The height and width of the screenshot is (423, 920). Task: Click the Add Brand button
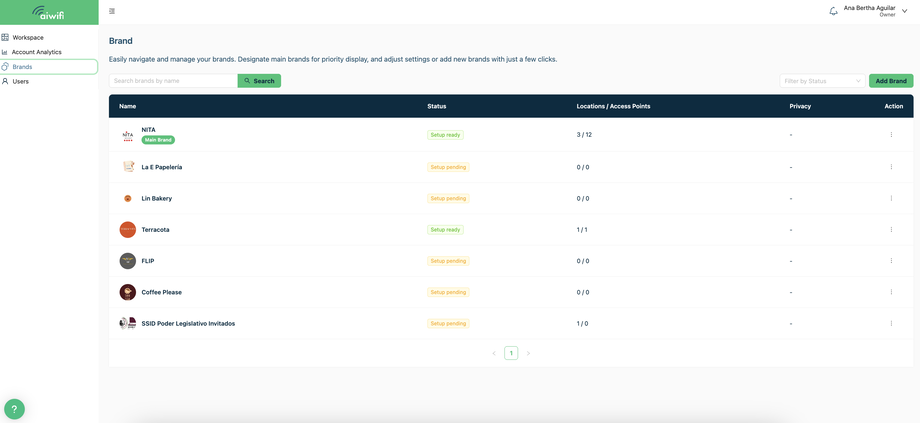pyautogui.click(x=891, y=81)
